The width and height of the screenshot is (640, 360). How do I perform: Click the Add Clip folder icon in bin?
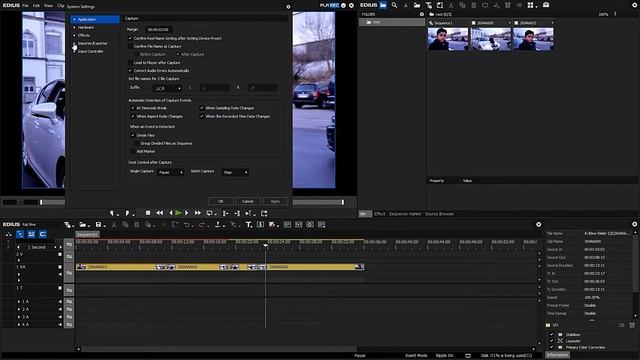pyautogui.click(x=417, y=5)
